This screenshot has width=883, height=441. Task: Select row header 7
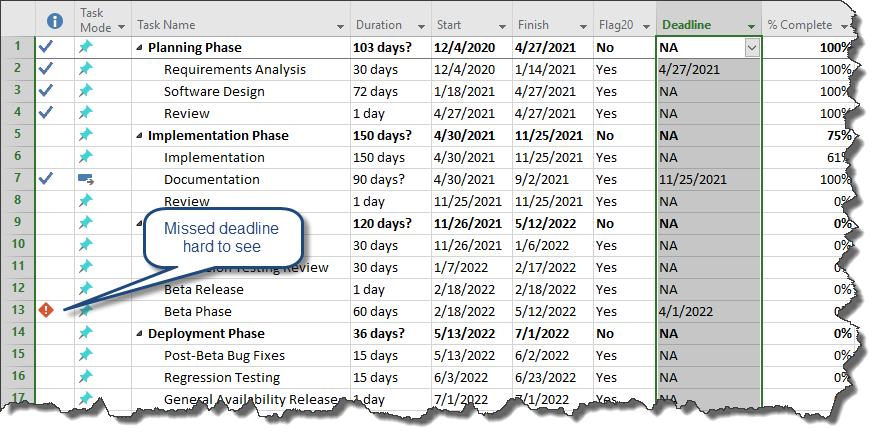17,179
